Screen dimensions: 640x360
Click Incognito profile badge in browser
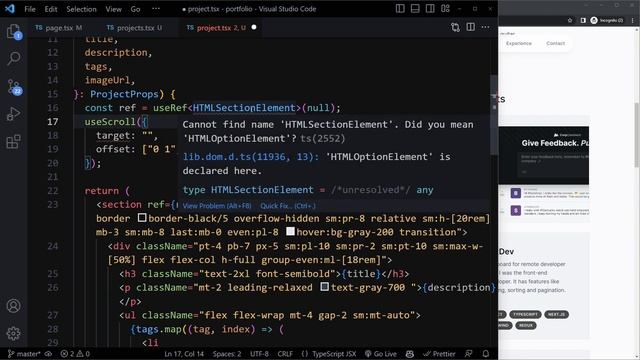coord(607,20)
